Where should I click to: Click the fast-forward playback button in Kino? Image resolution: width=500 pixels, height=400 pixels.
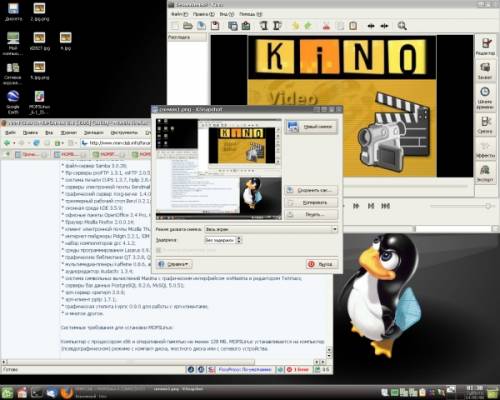(x=356, y=206)
